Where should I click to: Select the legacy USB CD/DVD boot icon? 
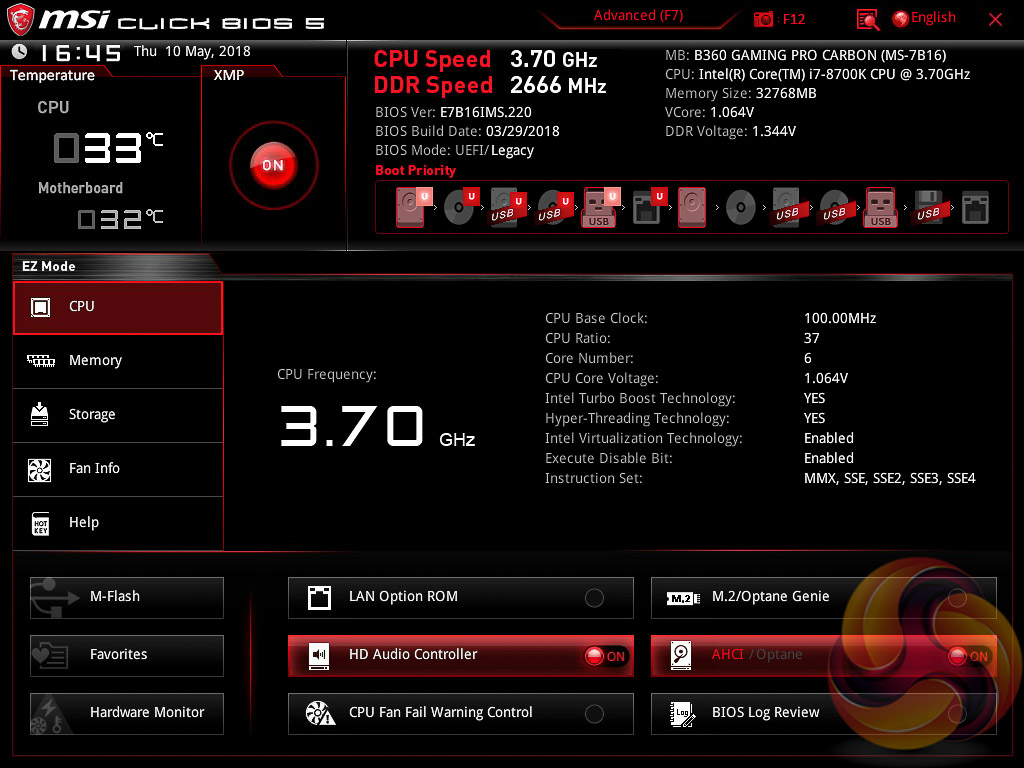[835, 207]
